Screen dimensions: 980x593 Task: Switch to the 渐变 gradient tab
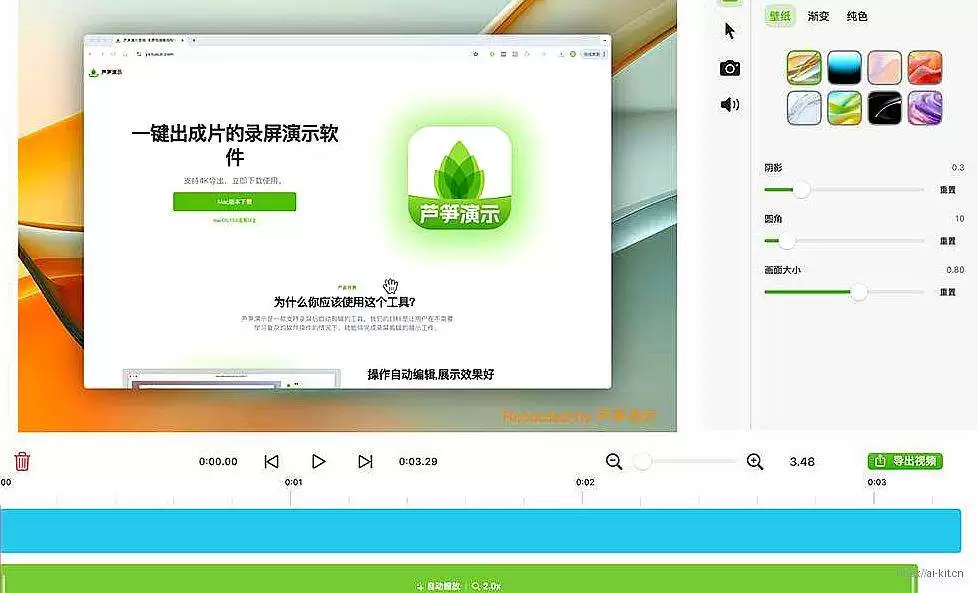[818, 16]
